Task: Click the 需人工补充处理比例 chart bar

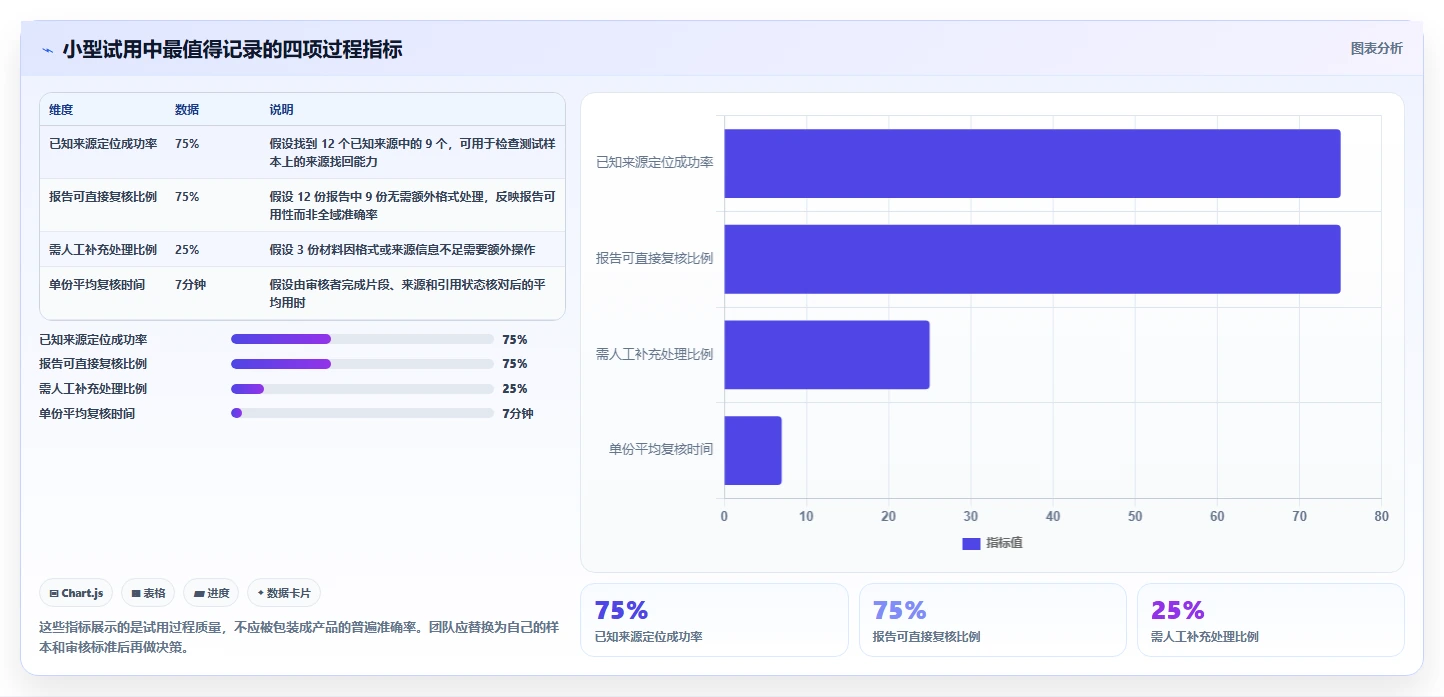Action: pos(827,354)
